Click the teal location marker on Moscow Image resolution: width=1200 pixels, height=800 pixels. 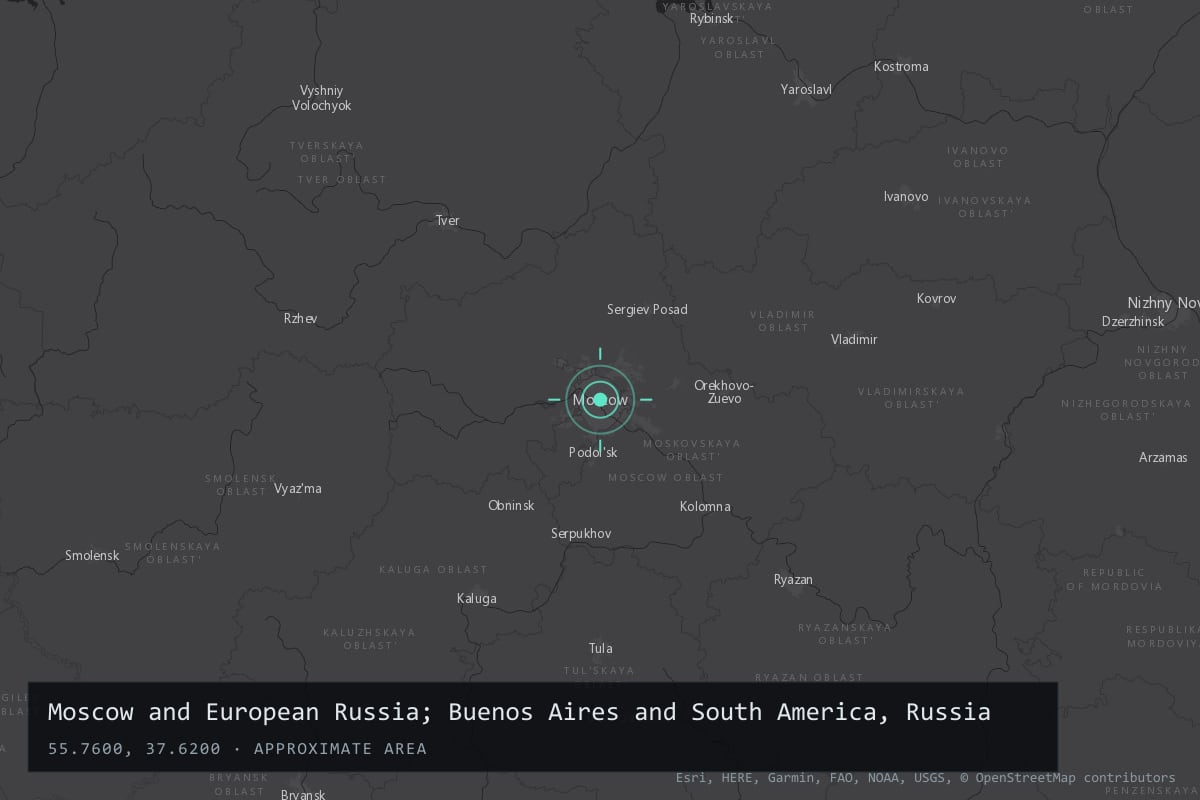(x=600, y=399)
